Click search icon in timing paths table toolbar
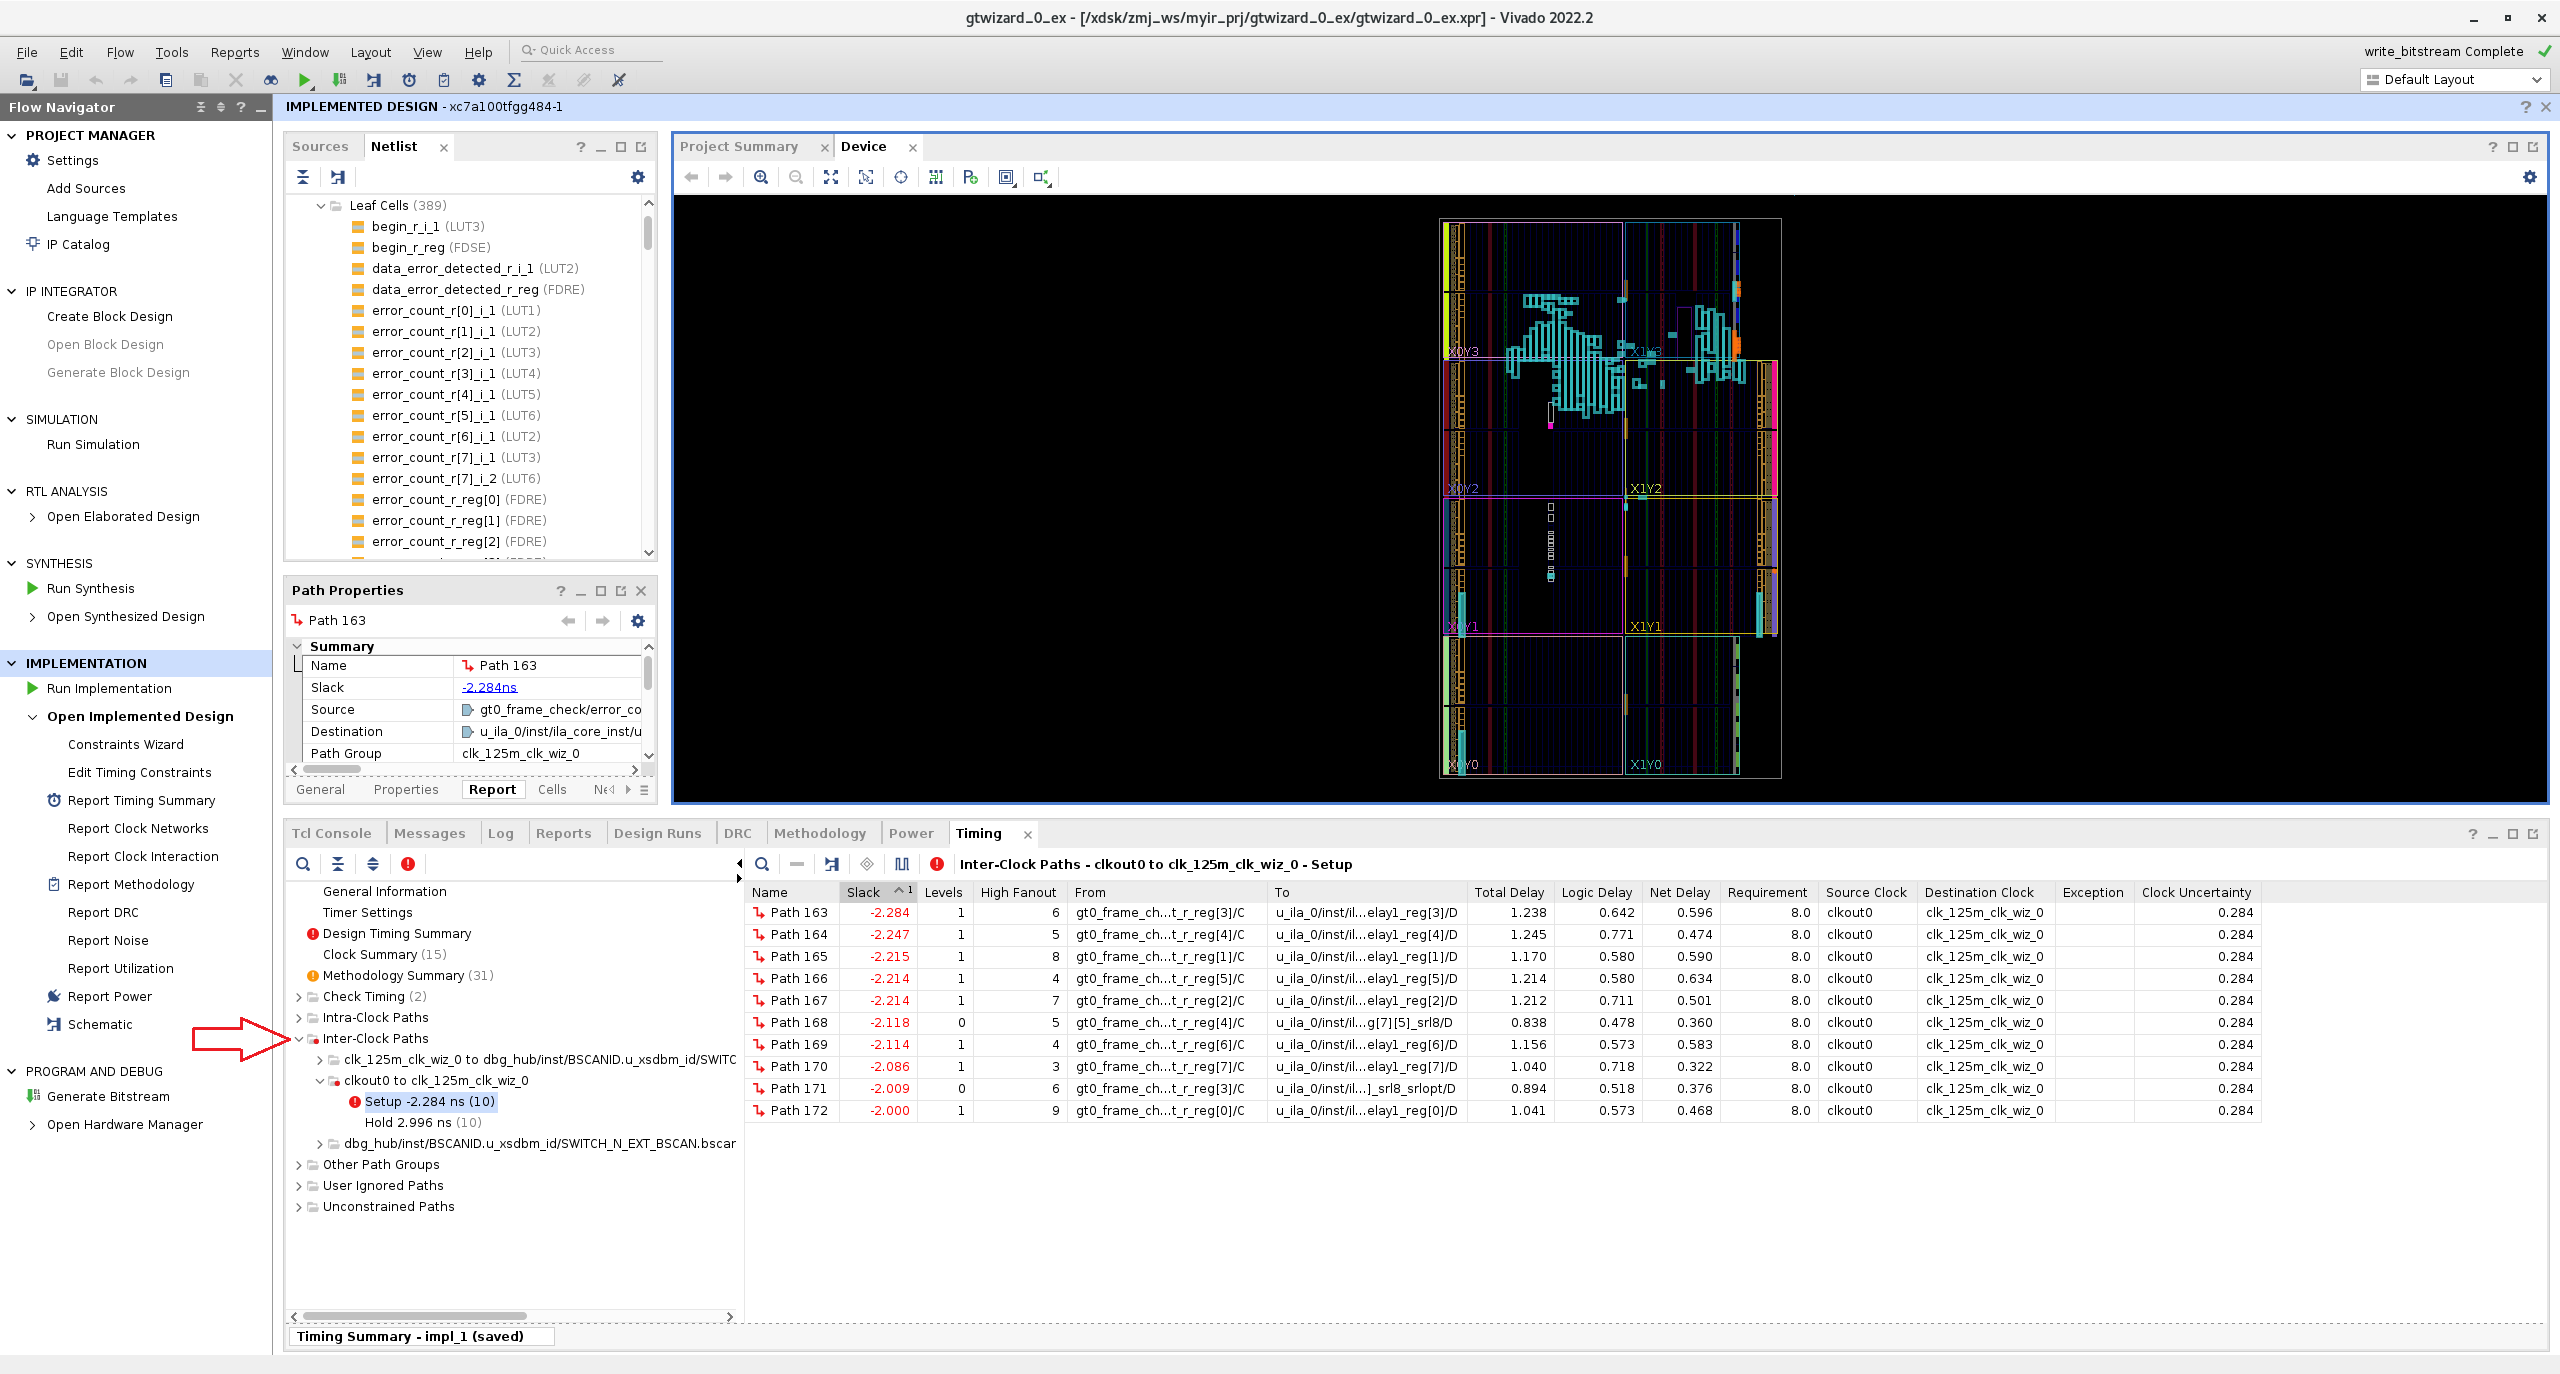The image size is (2560, 1374). 762,864
